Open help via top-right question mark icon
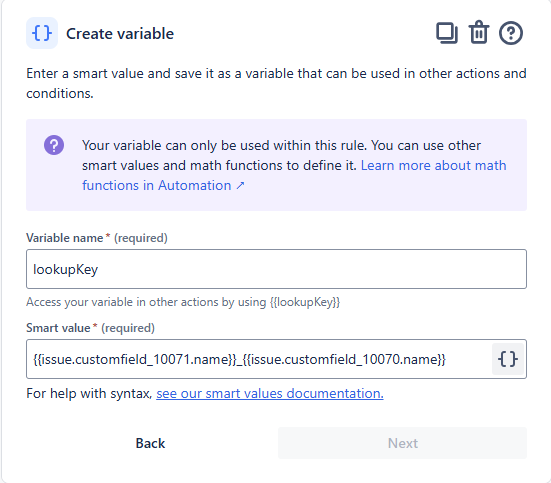 pos(511,33)
